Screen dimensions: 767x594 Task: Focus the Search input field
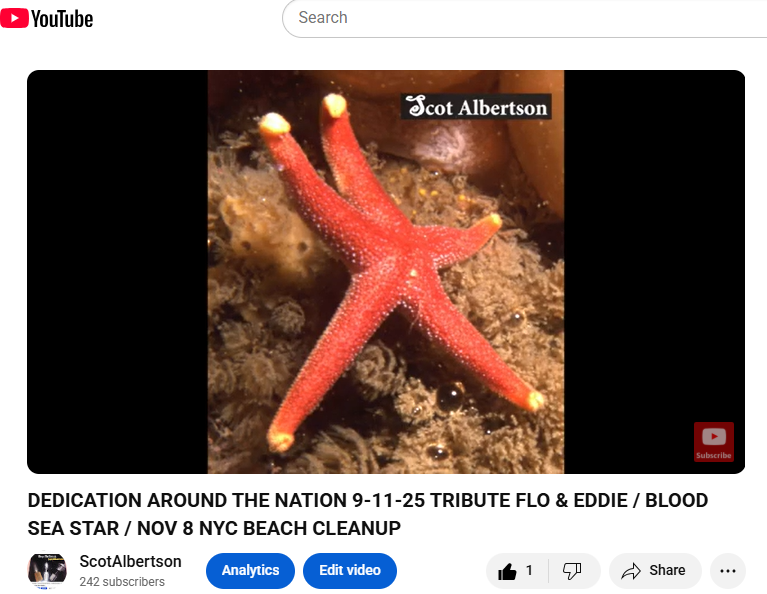(x=524, y=18)
